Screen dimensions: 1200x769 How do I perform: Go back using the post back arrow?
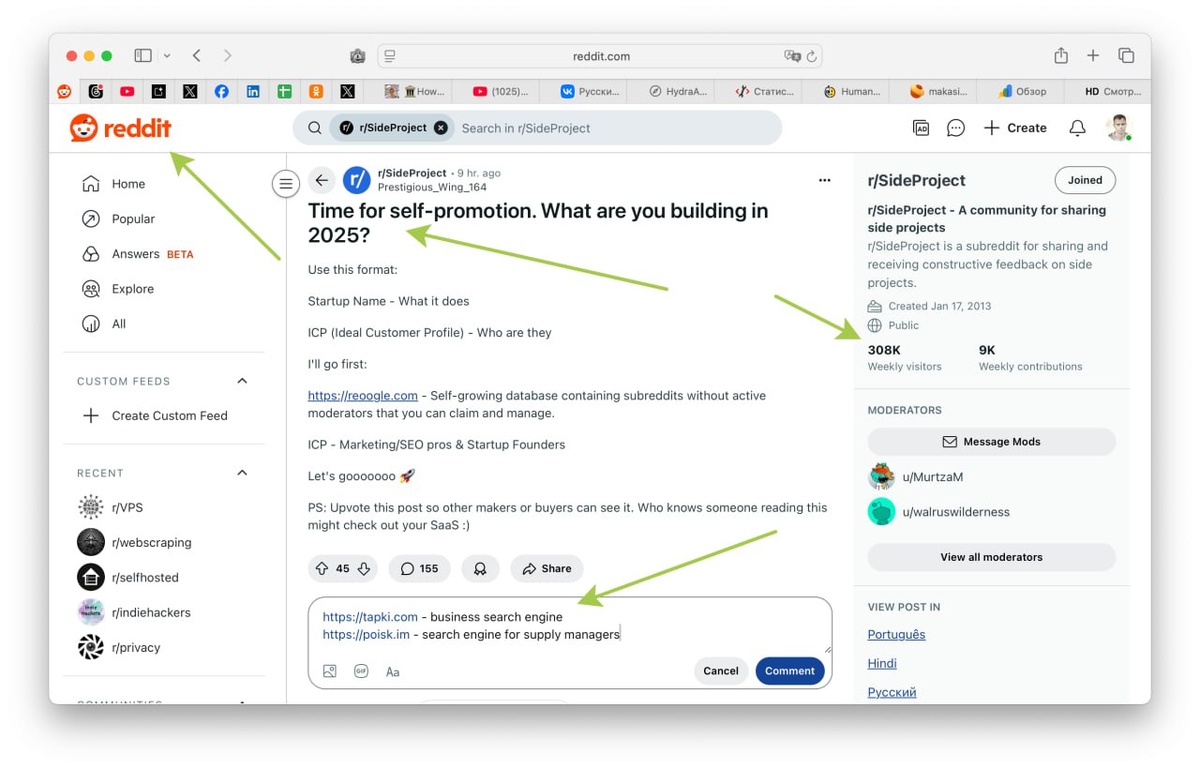pyautogui.click(x=321, y=180)
